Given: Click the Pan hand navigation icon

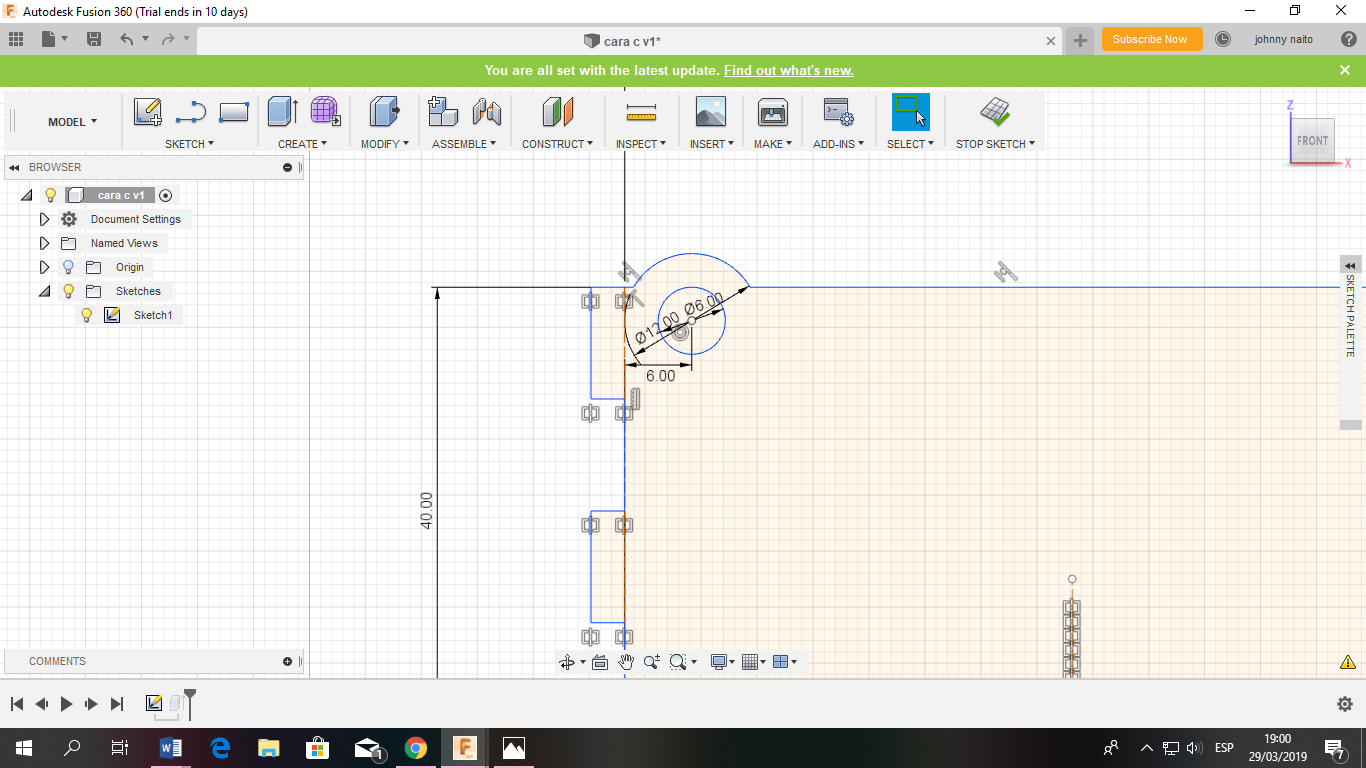Looking at the screenshot, I should pos(626,661).
